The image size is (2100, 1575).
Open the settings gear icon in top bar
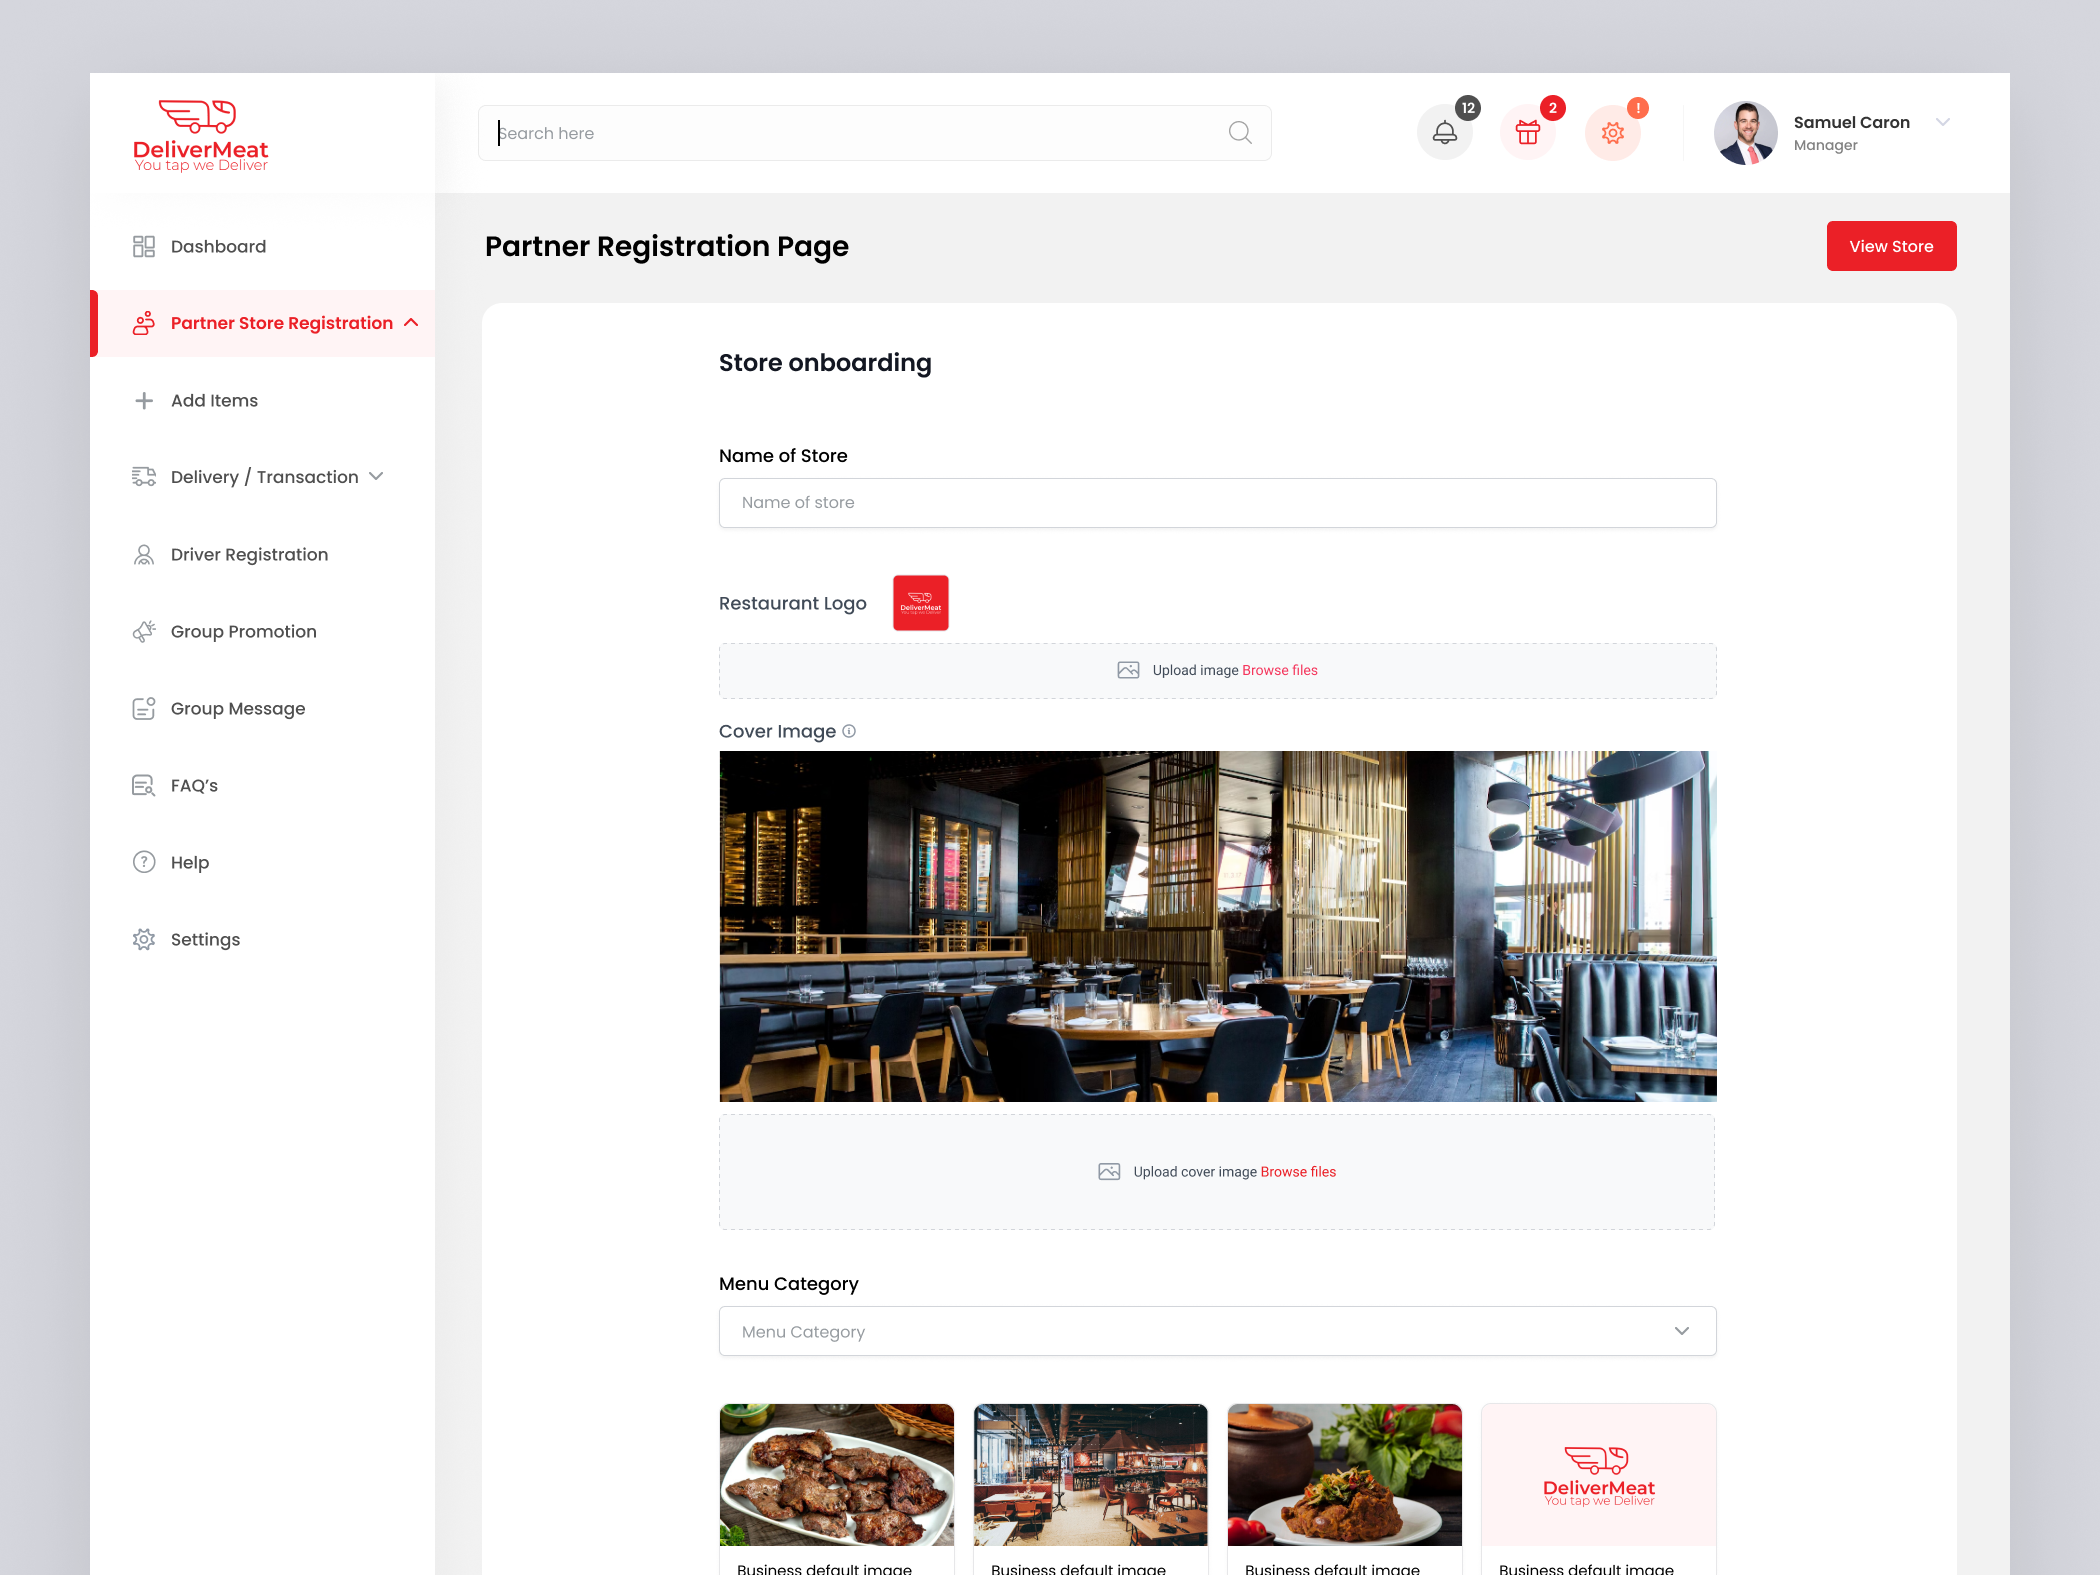point(1612,132)
